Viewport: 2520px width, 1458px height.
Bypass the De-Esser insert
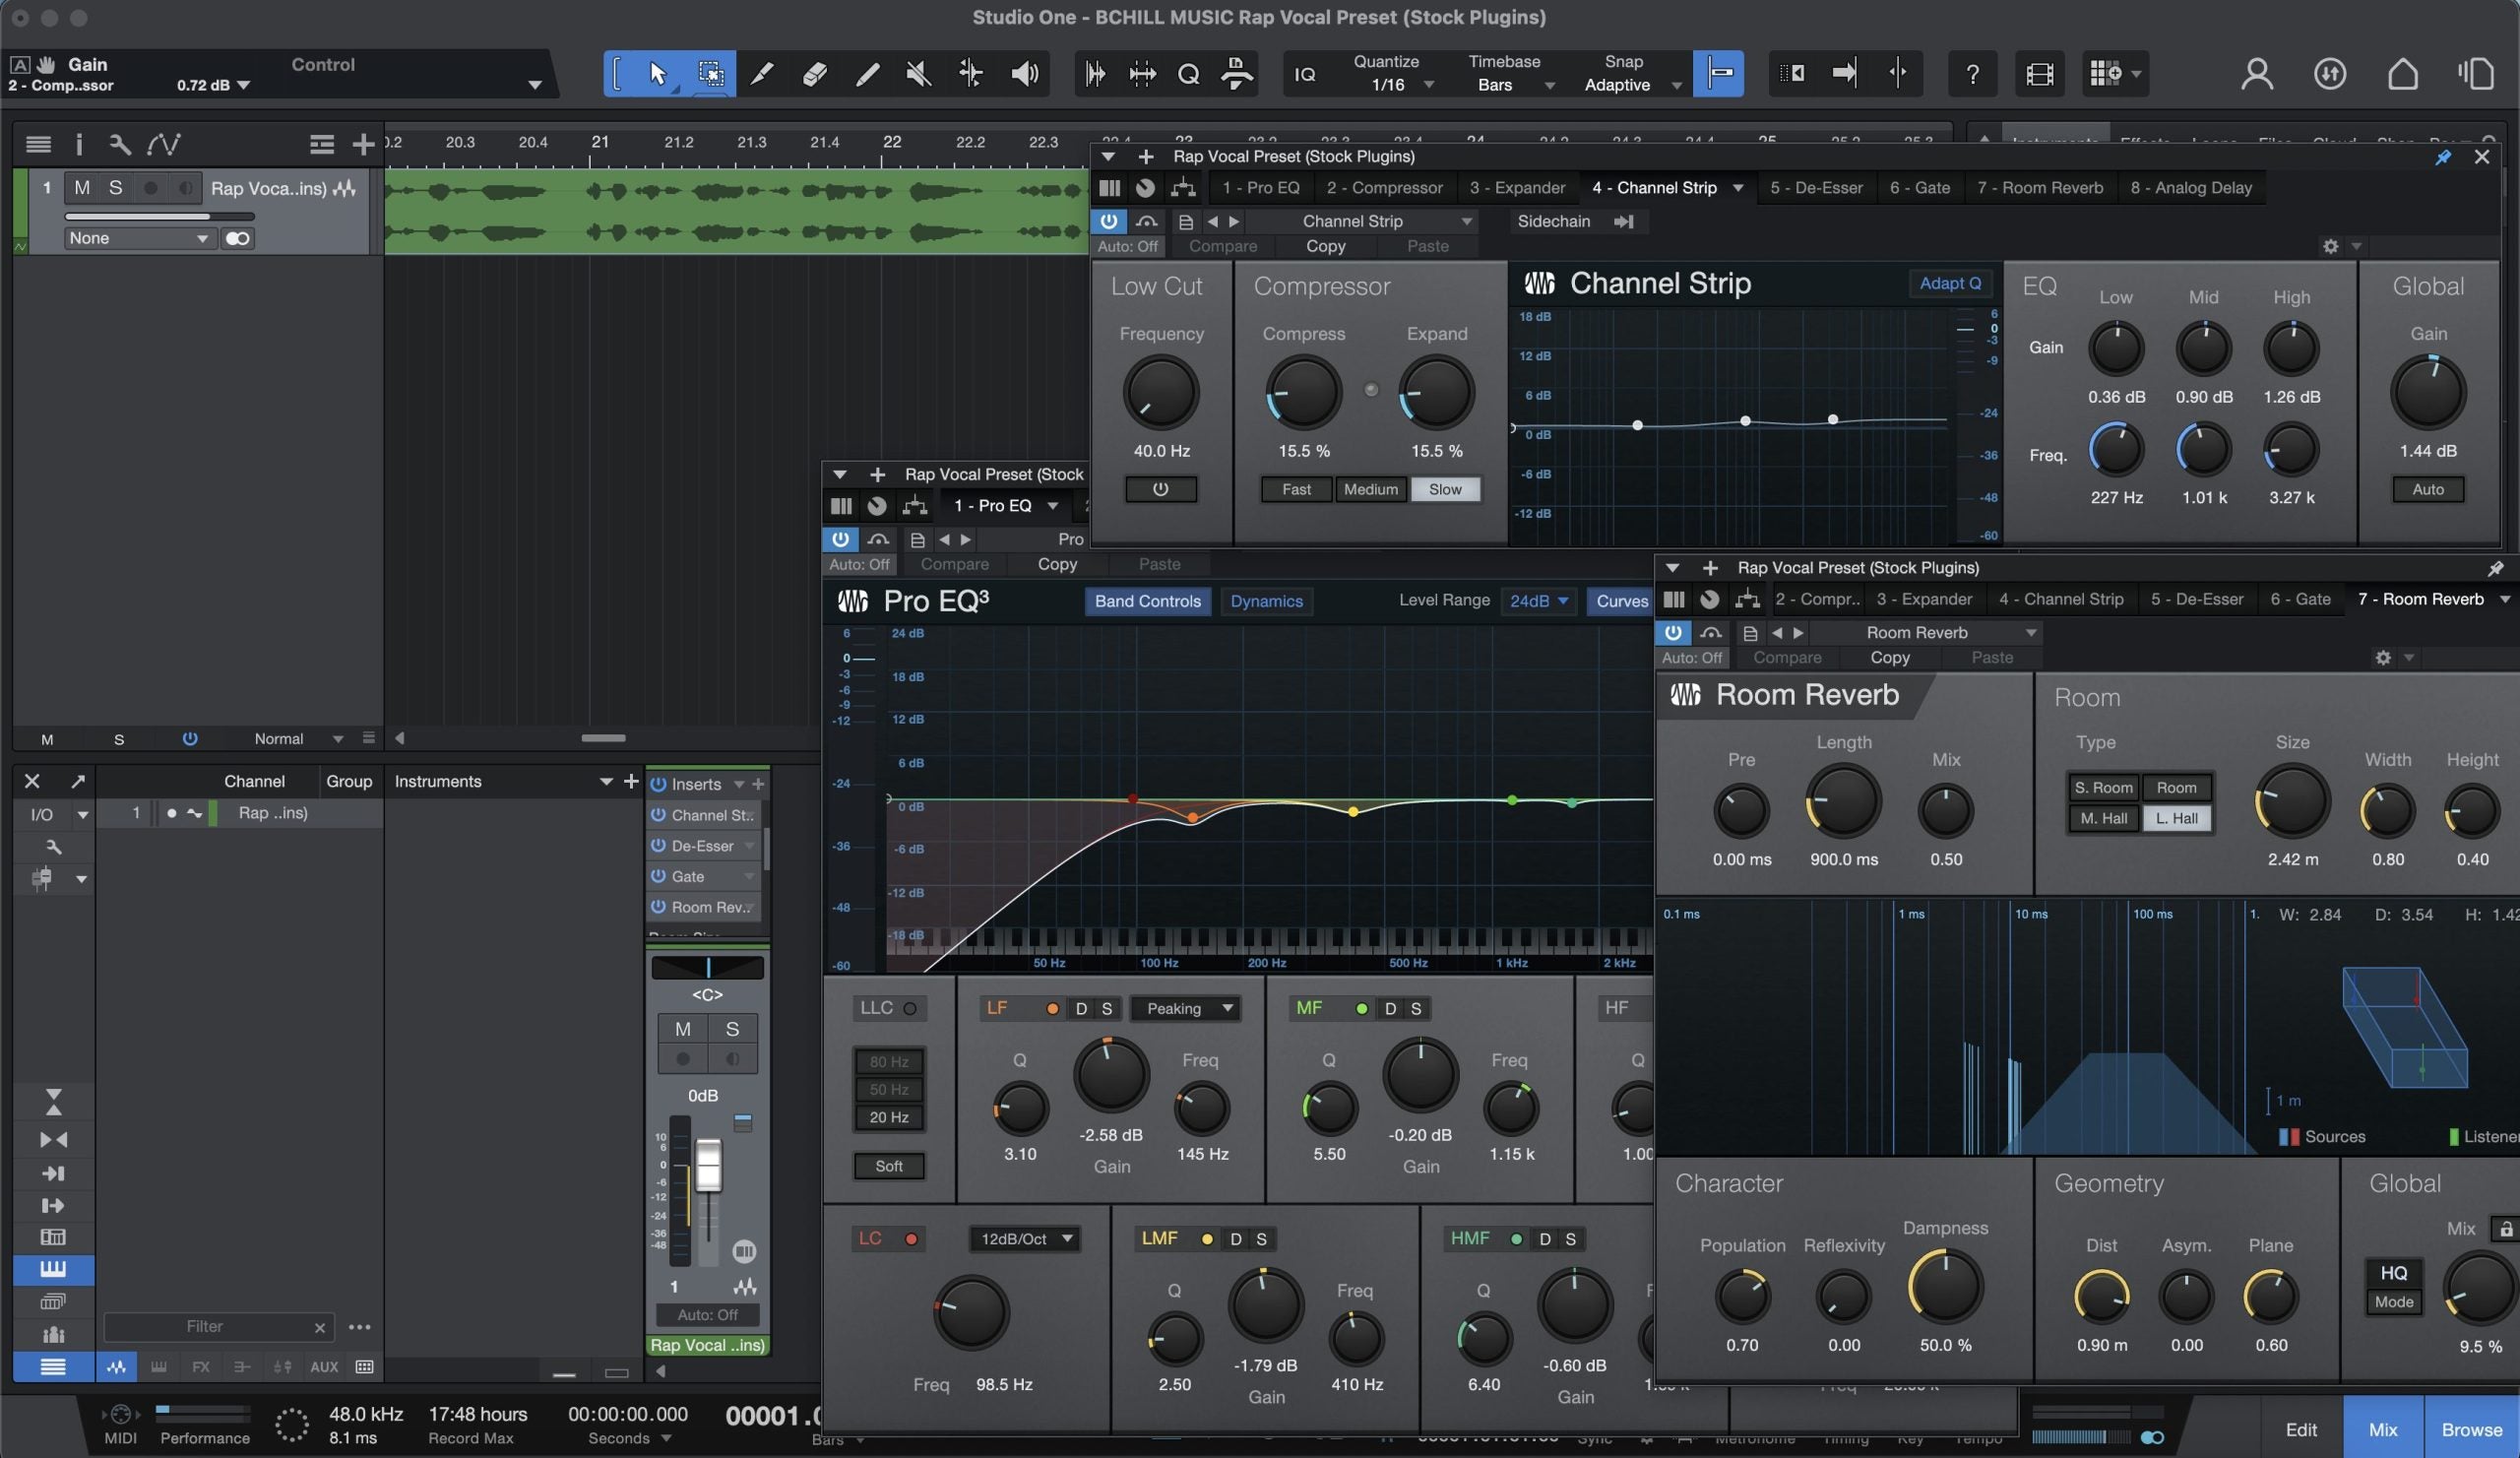pos(659,846)
